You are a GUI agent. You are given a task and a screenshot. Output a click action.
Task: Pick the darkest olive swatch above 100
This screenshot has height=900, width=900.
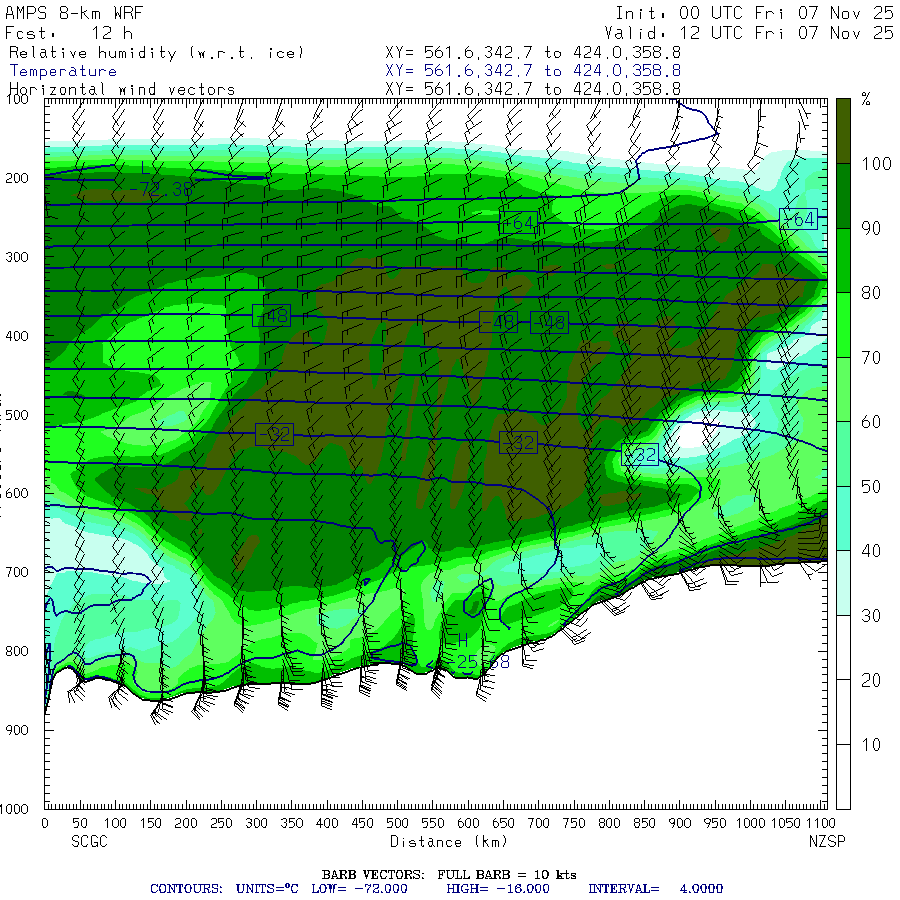pyautogui.click(x=843, y=131)
